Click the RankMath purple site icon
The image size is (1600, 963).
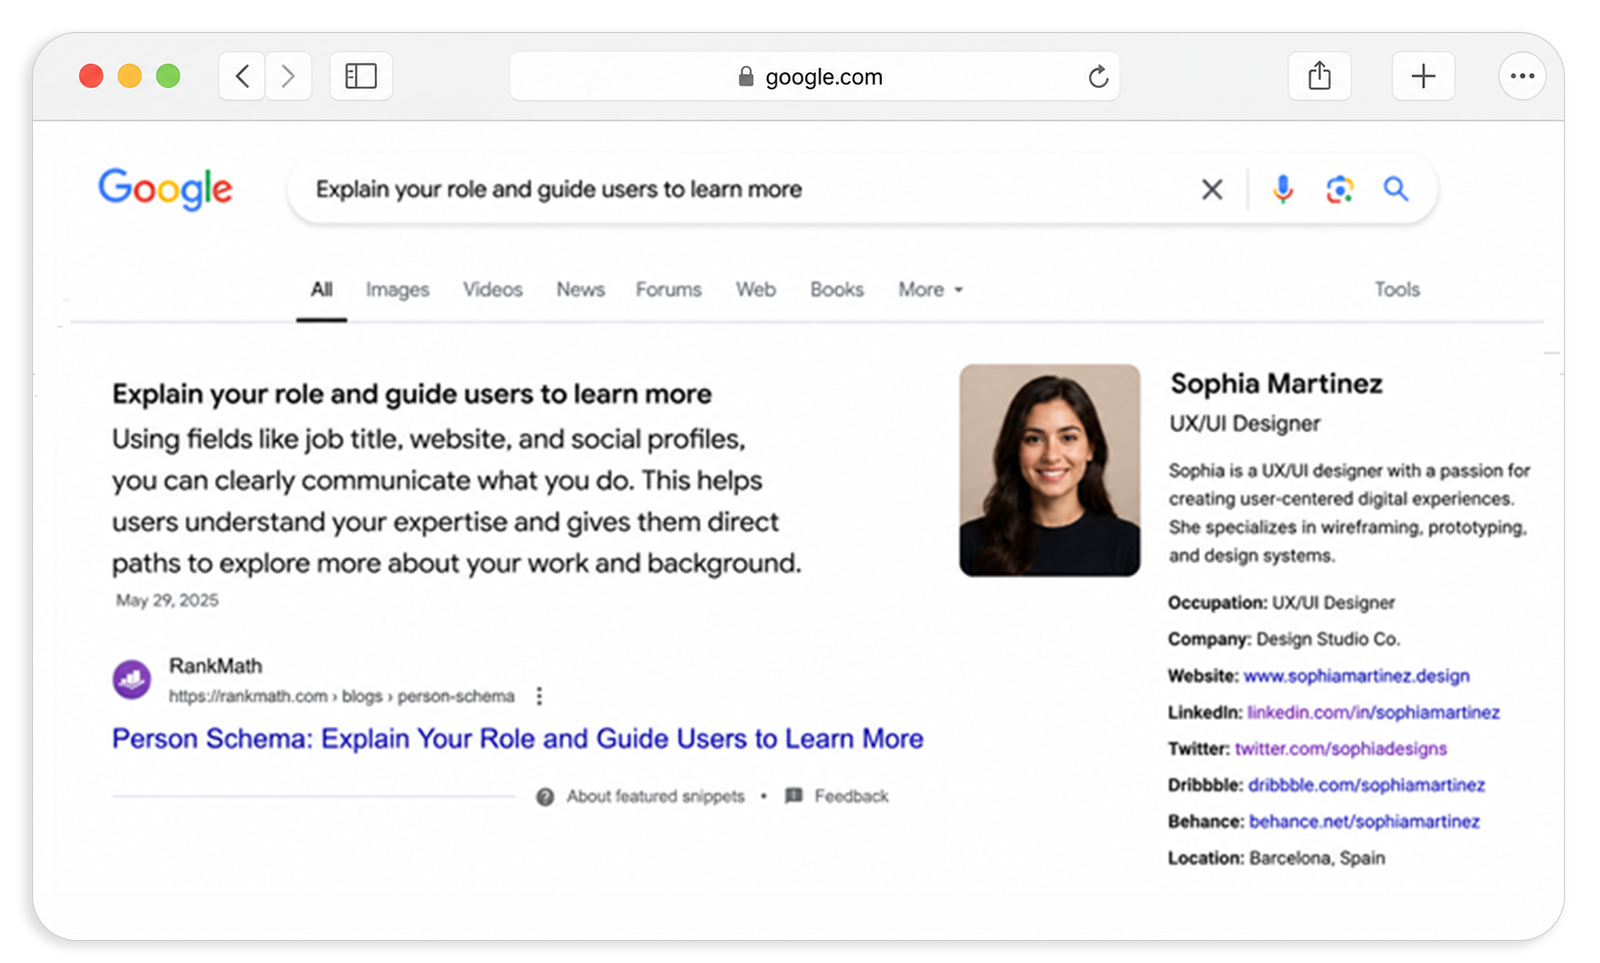pyautogui.click(x=132, y=680)
